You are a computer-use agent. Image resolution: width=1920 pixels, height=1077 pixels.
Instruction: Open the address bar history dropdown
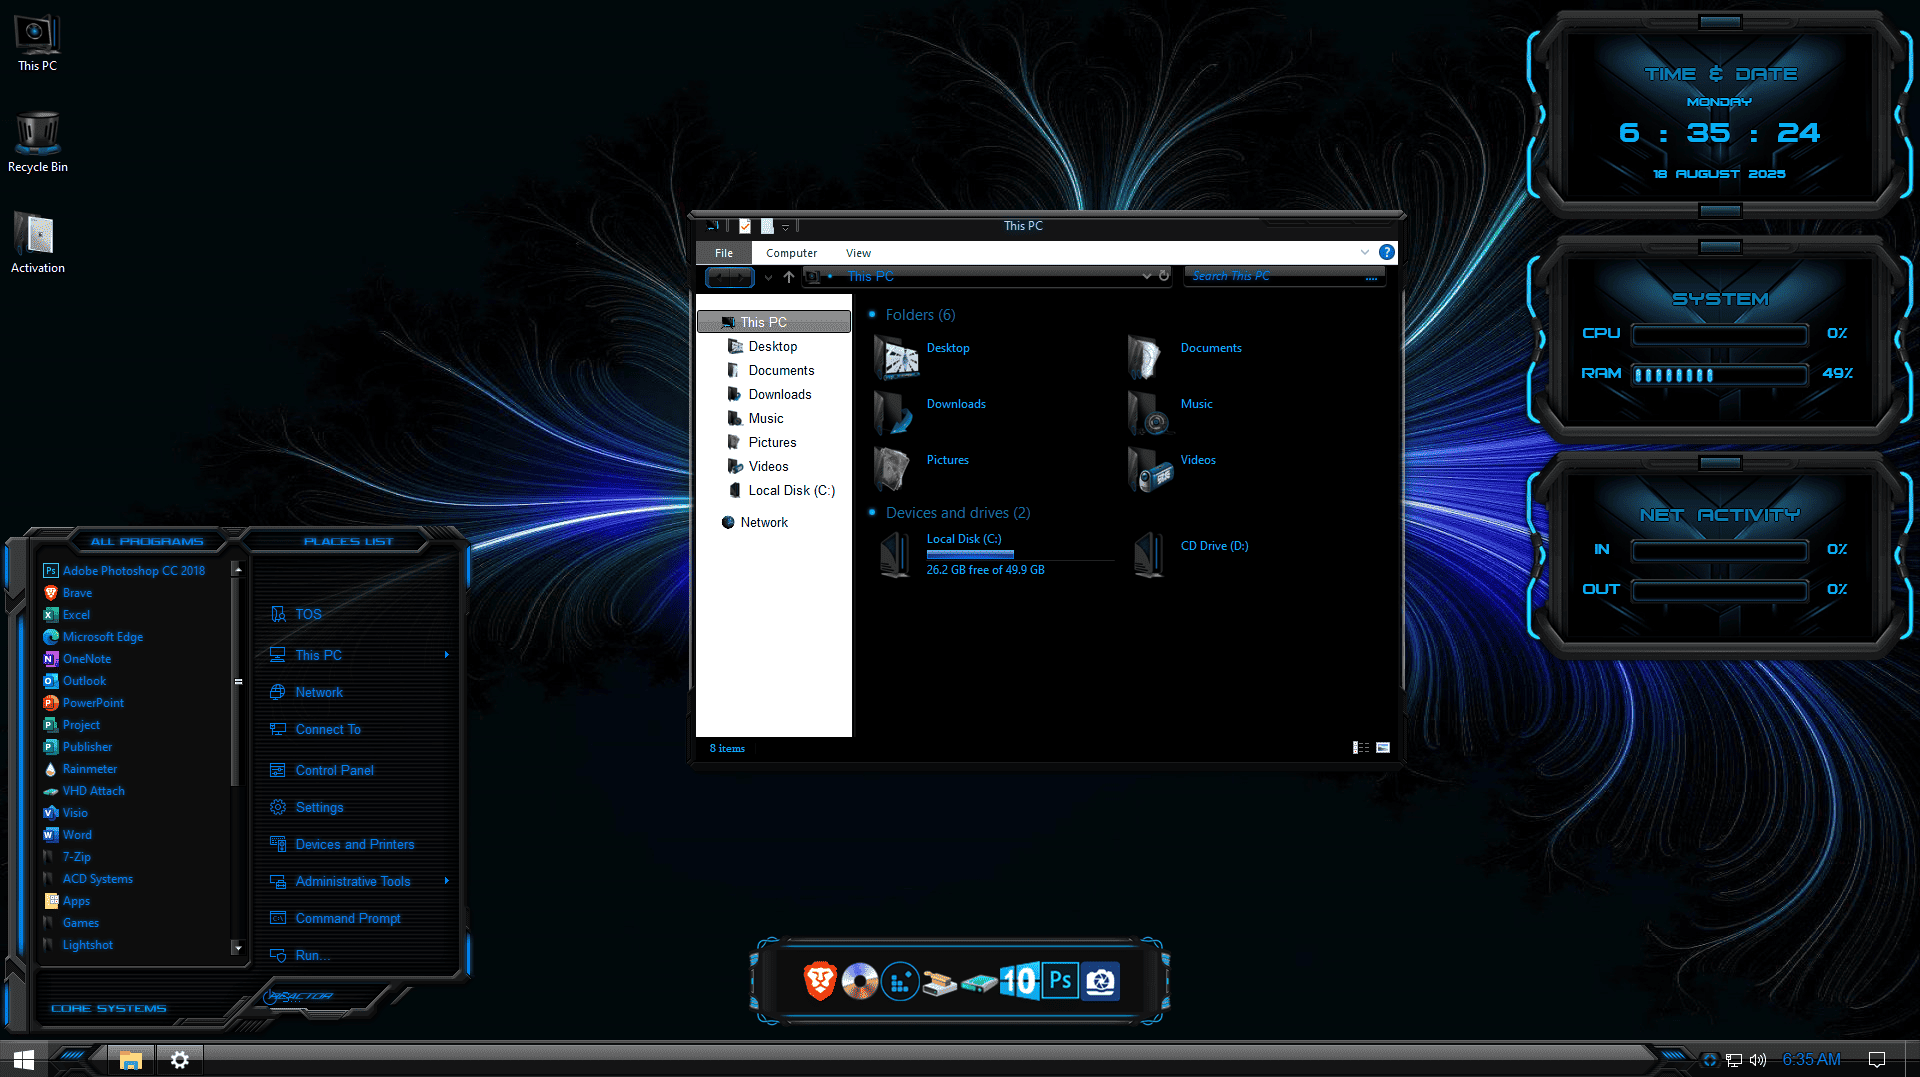point(1146,276)
